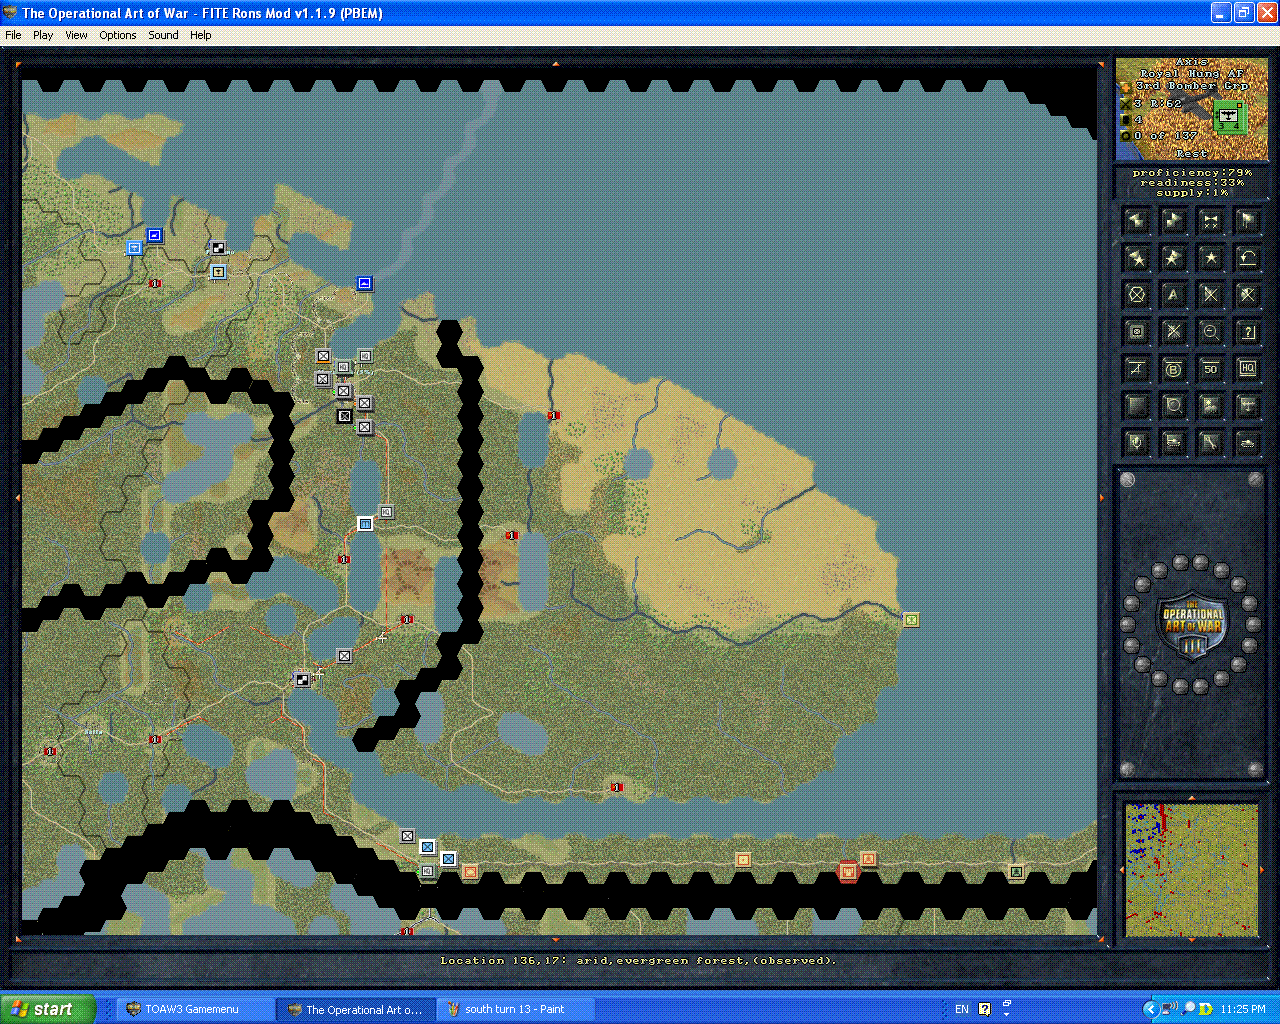Click the 50 unit scale icon
Viewport: 1280px width, 1024px height.
[1210, 368]
